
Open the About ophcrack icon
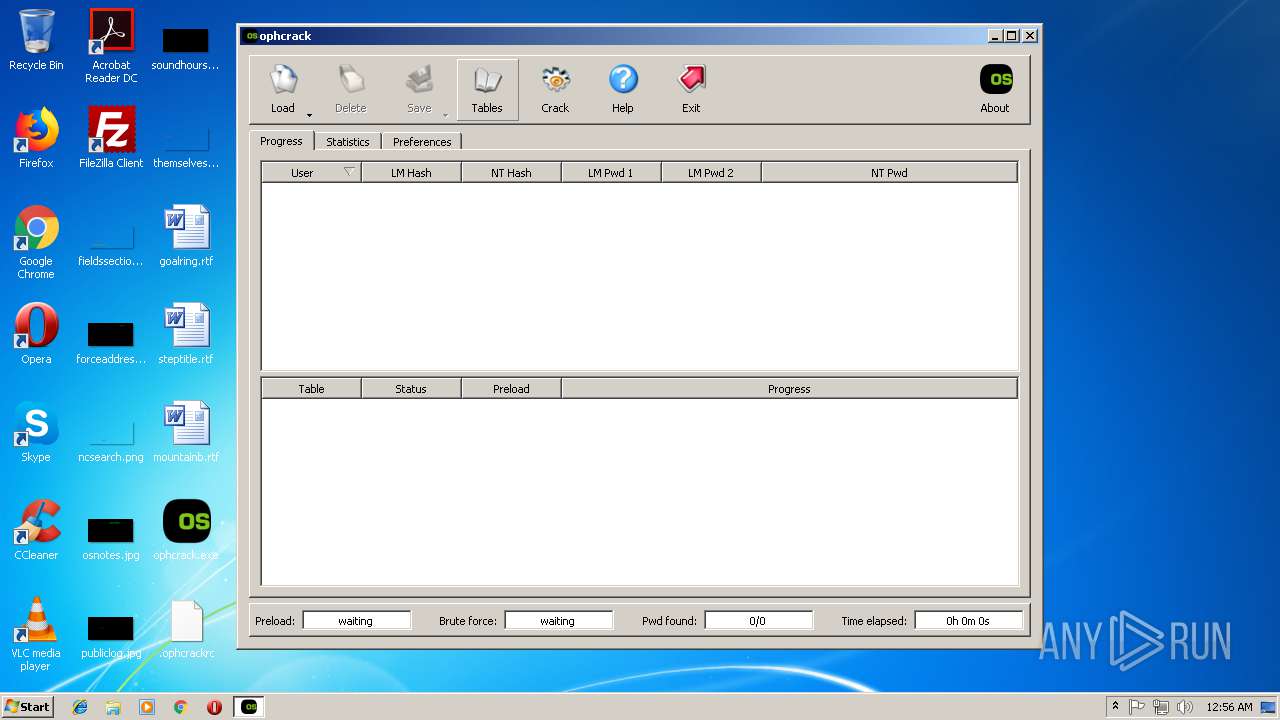coord(995,89)
